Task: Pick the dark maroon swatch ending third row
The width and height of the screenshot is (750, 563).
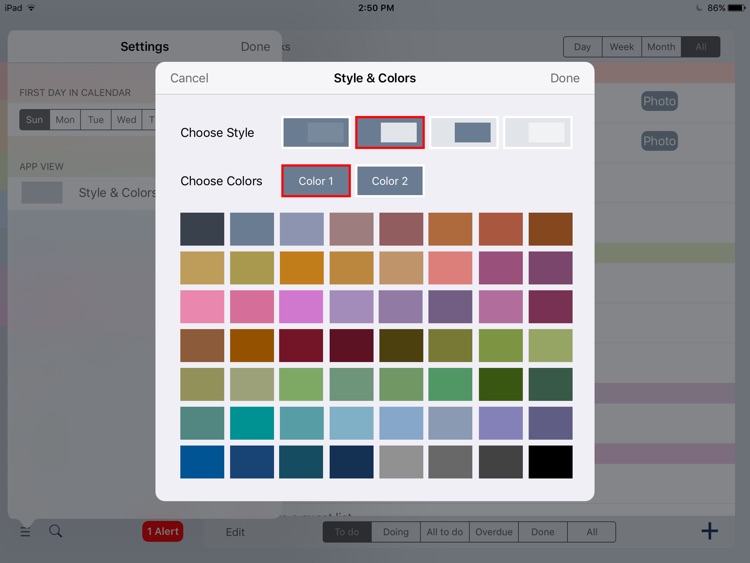Action: 551,307
